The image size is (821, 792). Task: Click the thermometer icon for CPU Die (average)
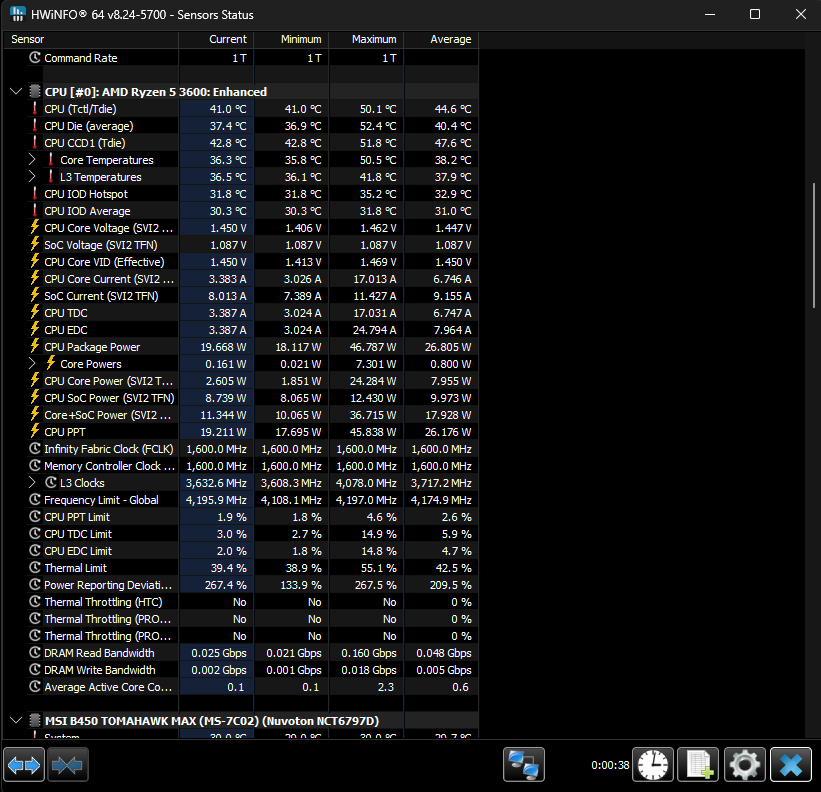[35, 126]
